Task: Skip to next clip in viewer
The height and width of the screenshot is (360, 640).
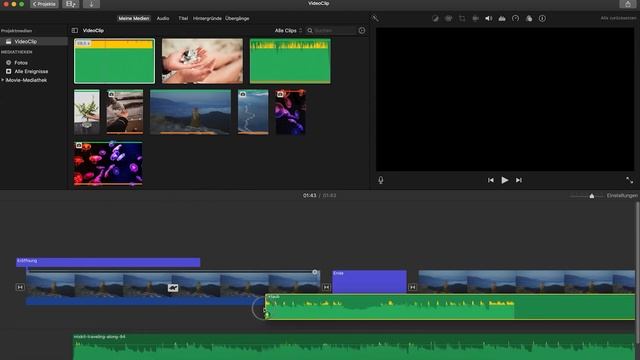Action: (x=519, y=180)
